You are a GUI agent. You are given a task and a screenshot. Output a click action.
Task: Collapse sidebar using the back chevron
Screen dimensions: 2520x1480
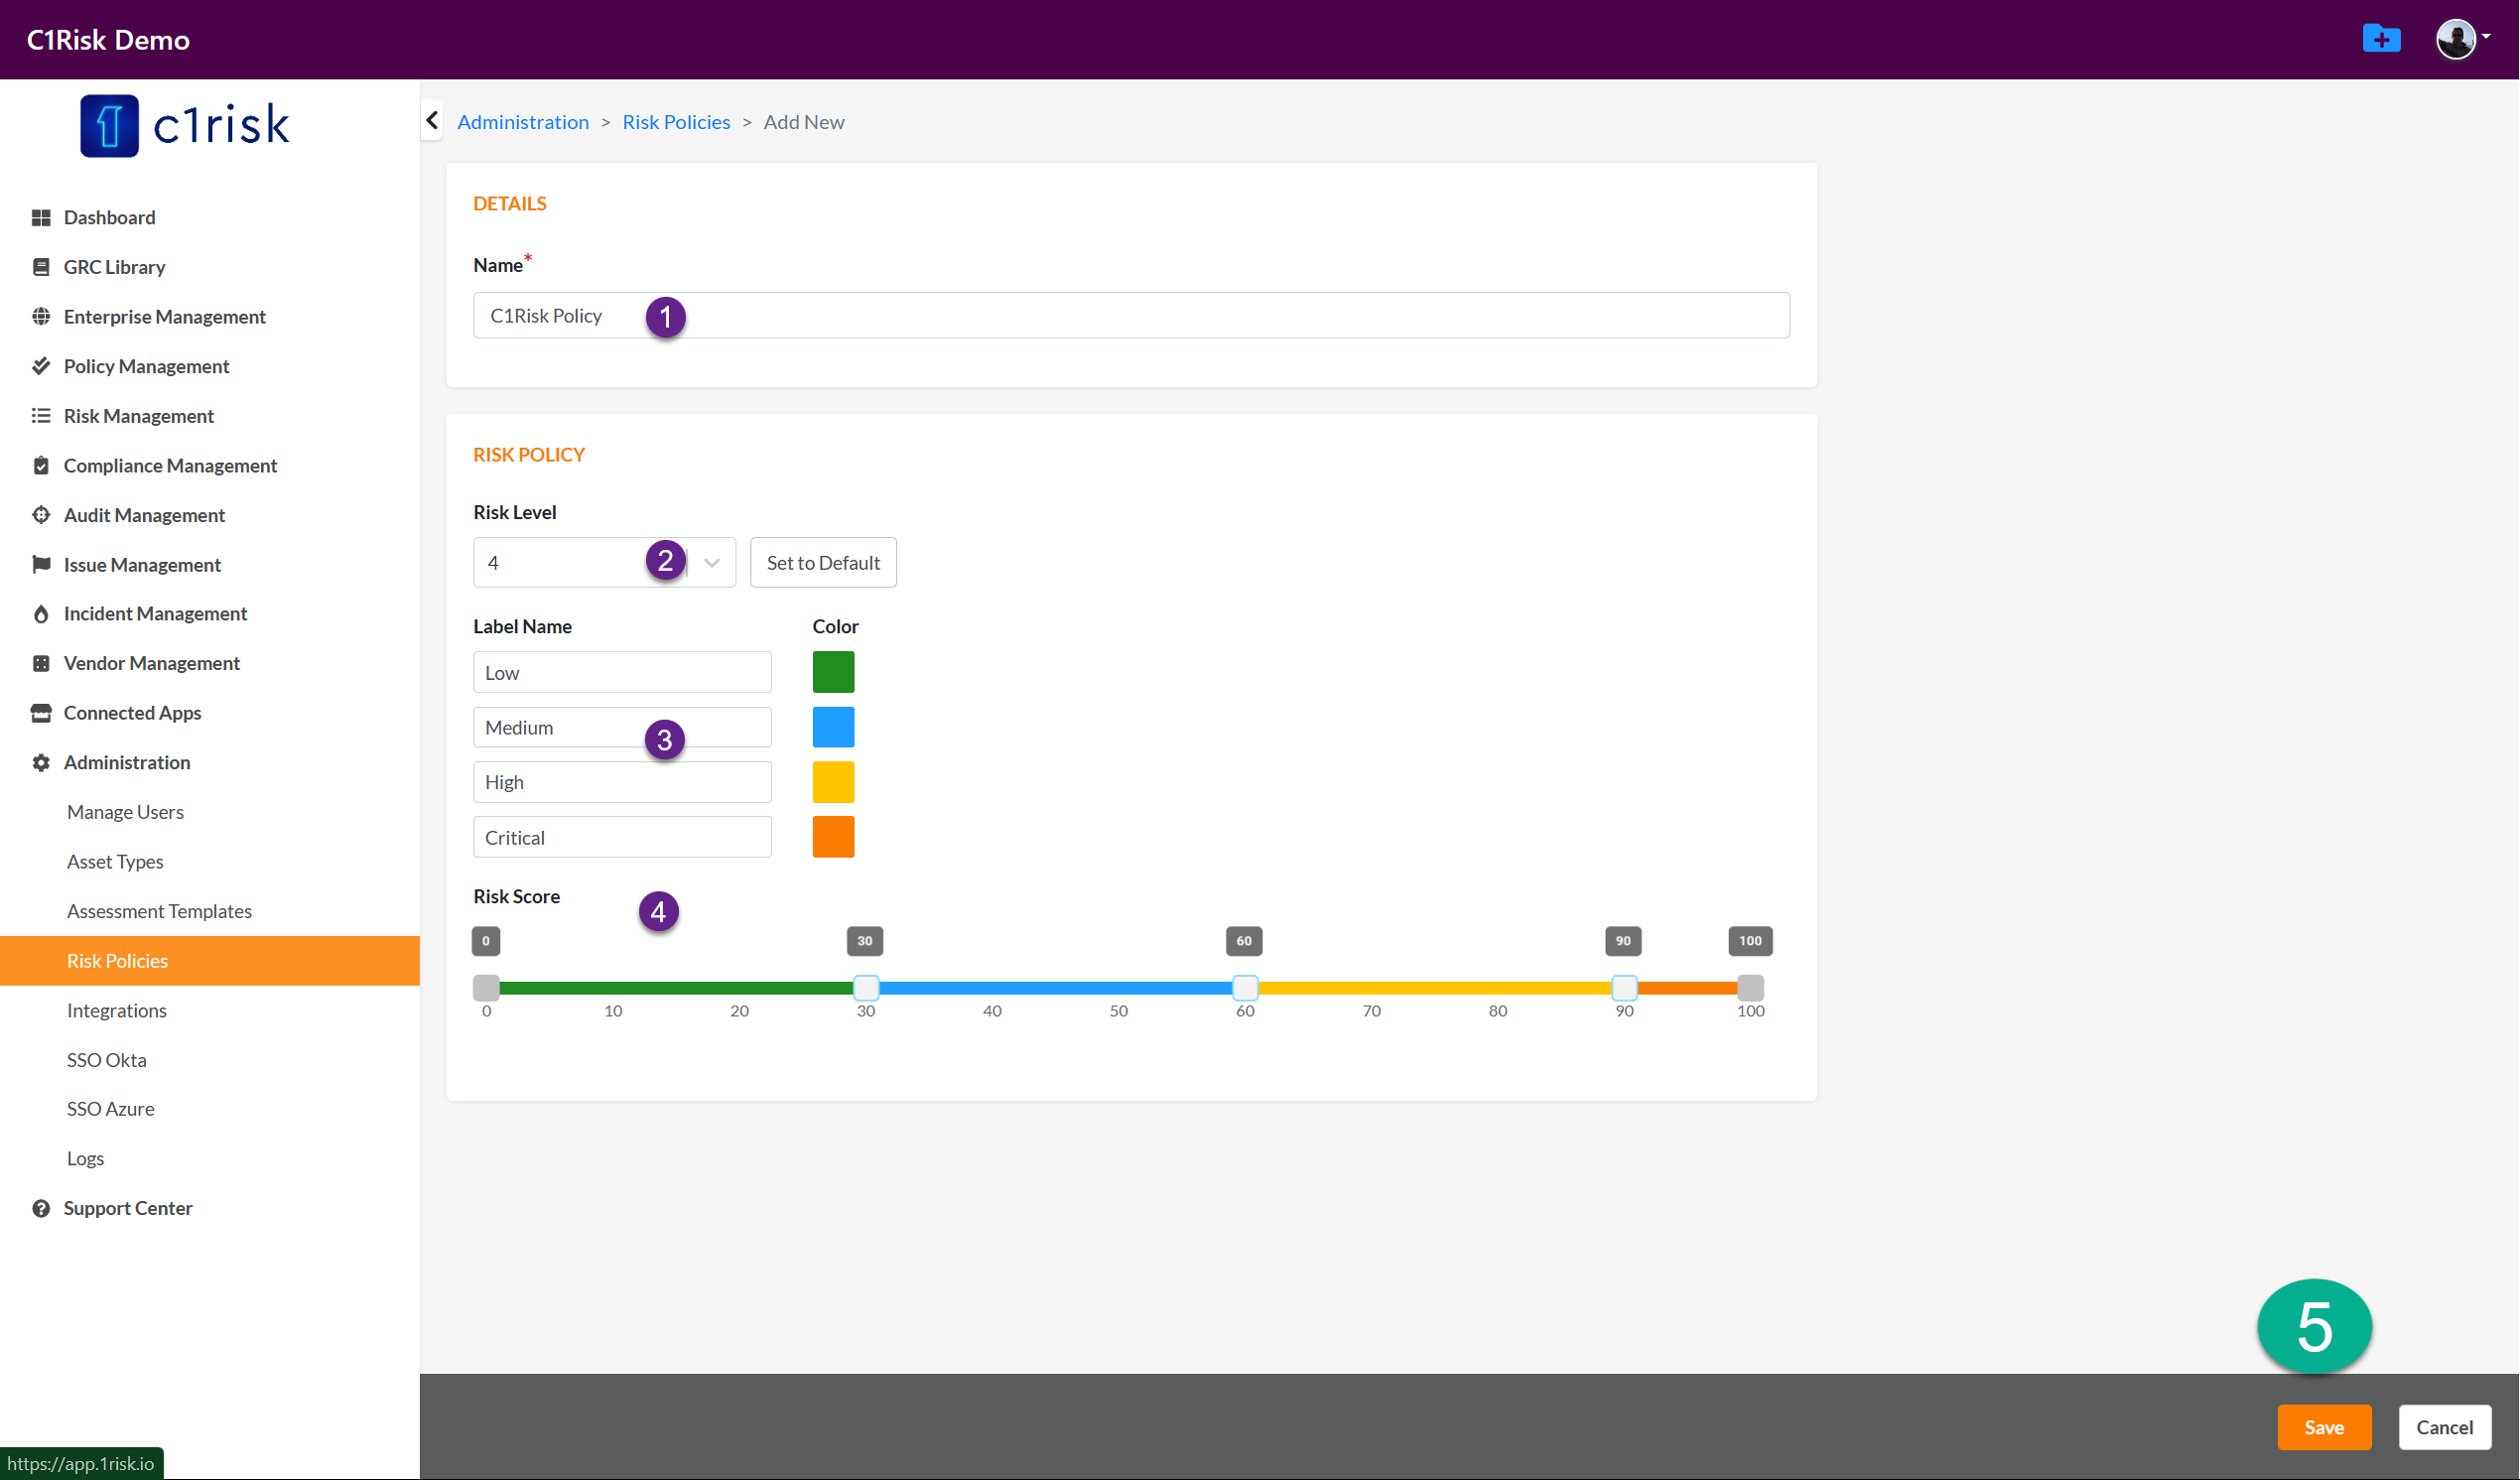(432, 121)
